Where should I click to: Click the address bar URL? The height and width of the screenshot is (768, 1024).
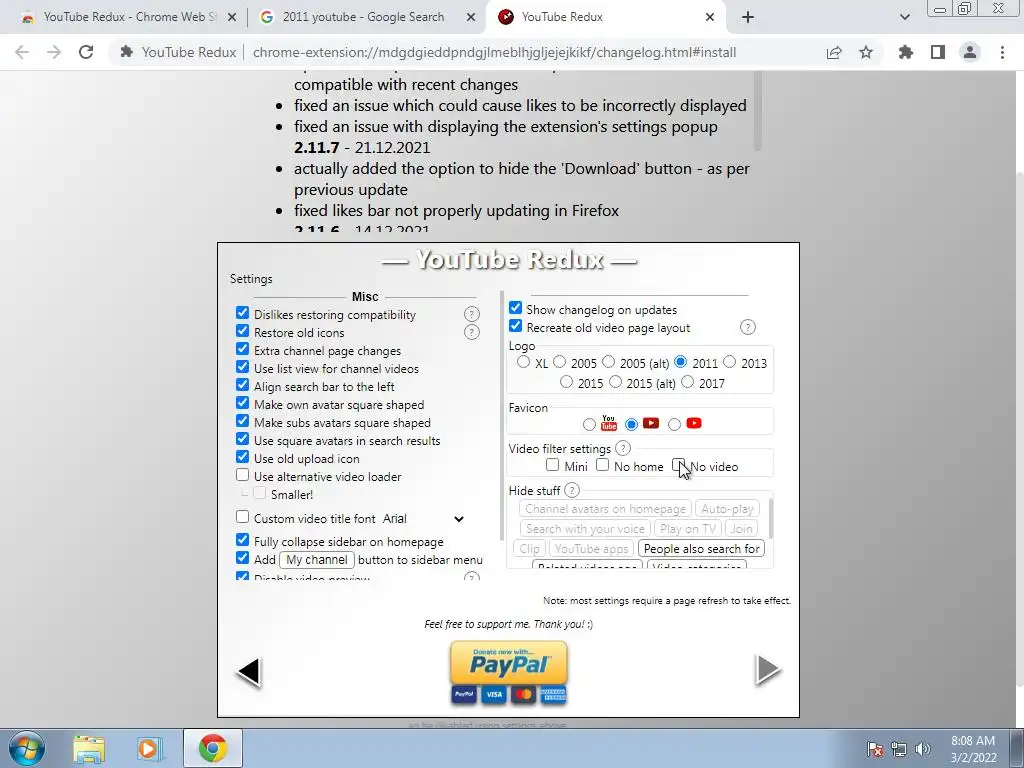[x=494, y=52]
